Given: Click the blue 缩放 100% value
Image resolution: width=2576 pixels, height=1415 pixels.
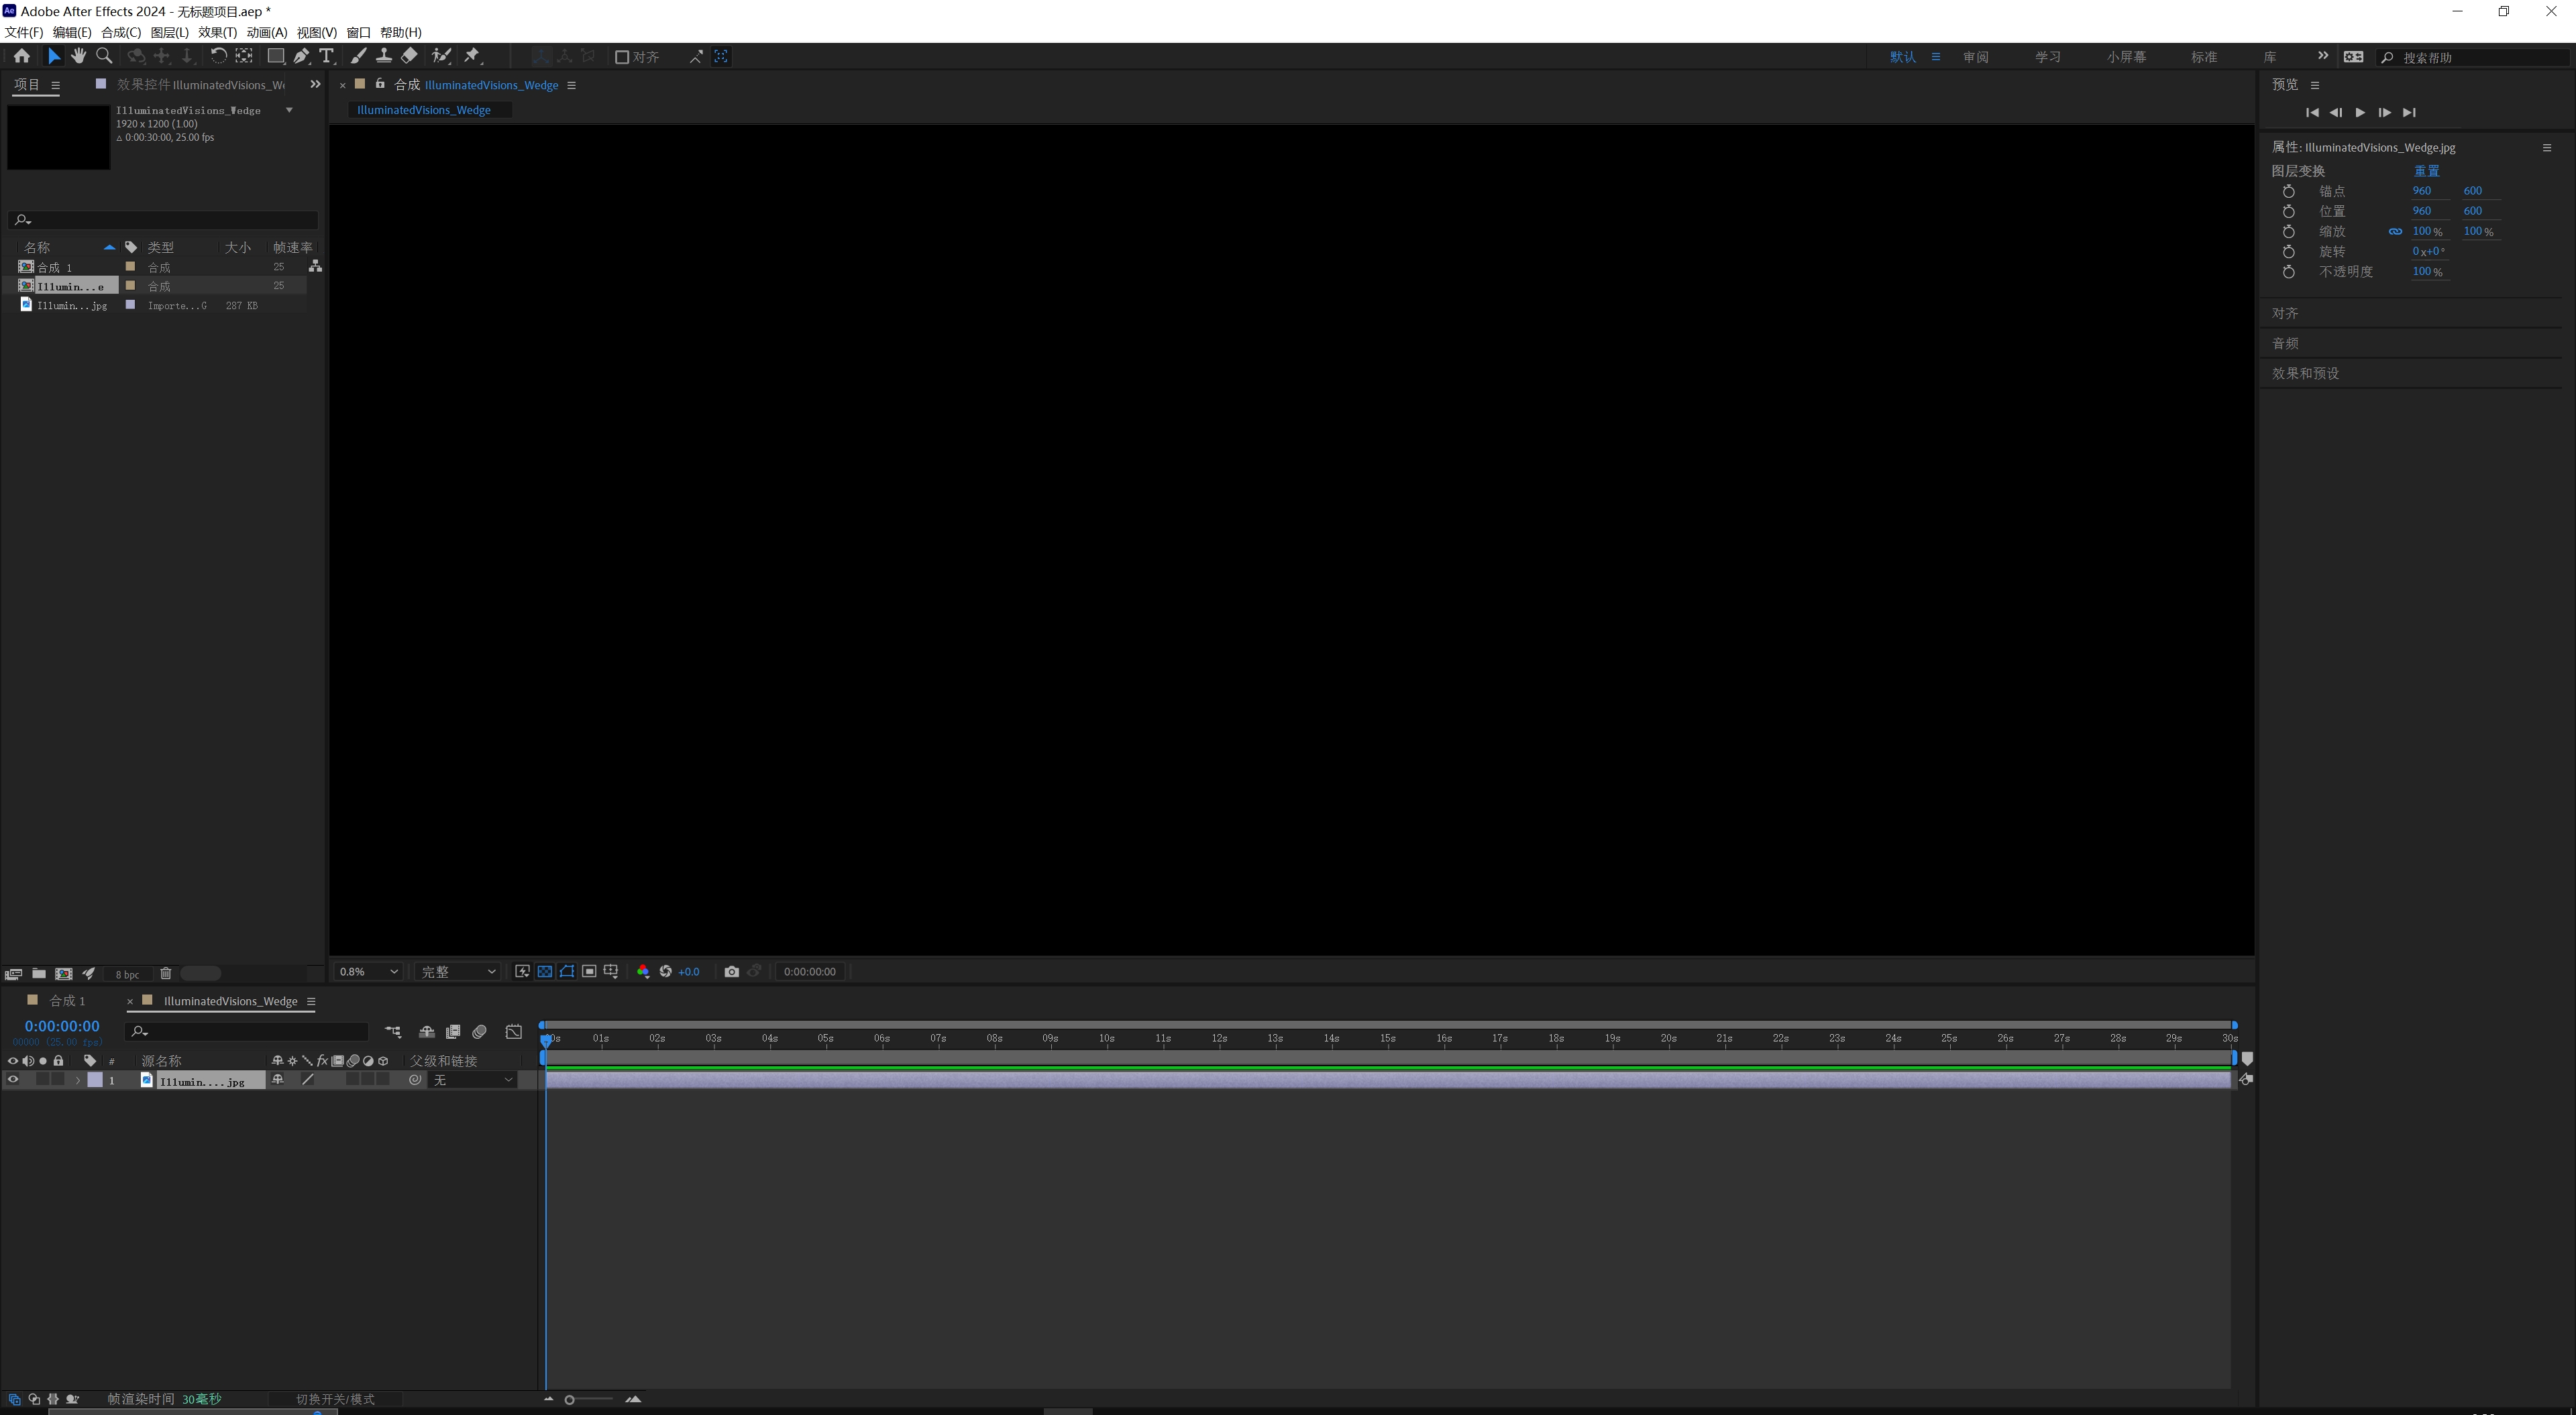Looking at the screenshot, I should point(2424,231).
